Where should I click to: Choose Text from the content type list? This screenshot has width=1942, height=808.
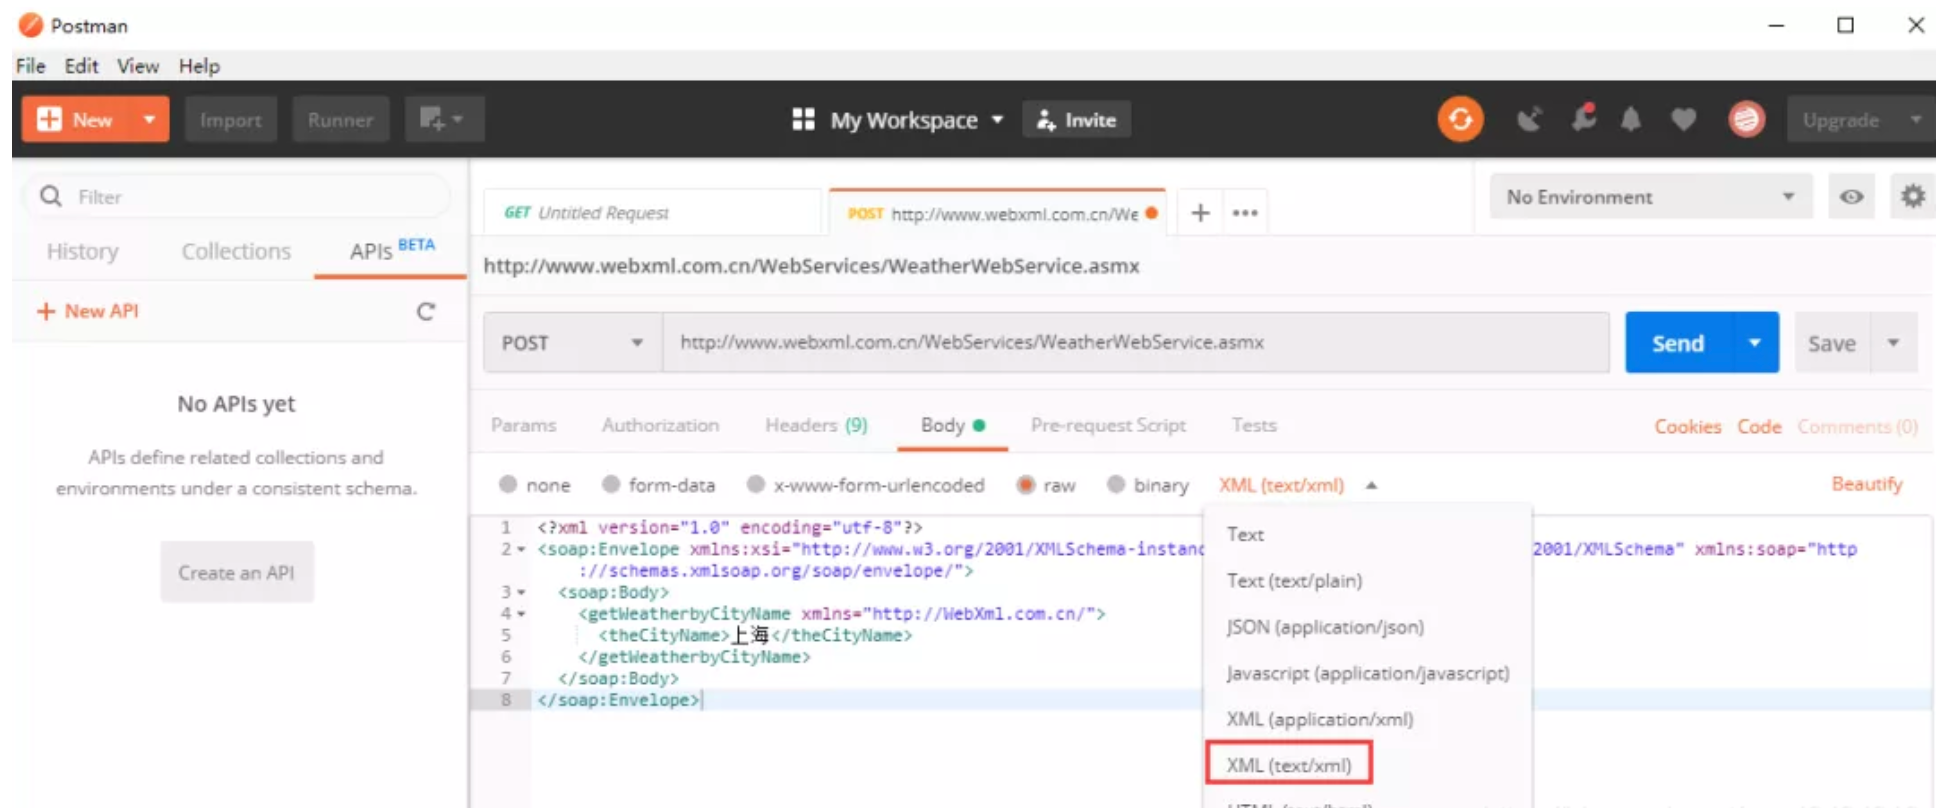(x=1368, y=534)
